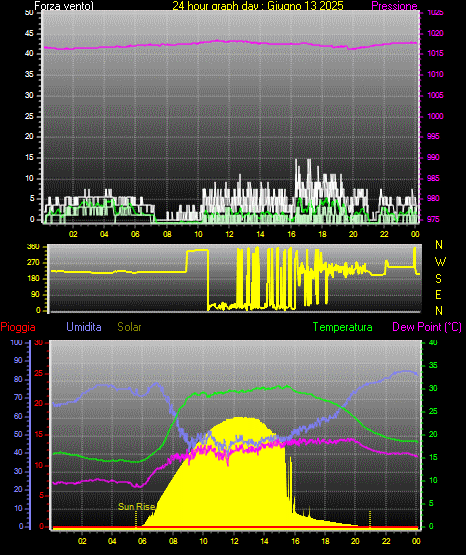Screen dimensions: 466x555
Task: Click the 24 hour graph day title
Action: [258, 6]
